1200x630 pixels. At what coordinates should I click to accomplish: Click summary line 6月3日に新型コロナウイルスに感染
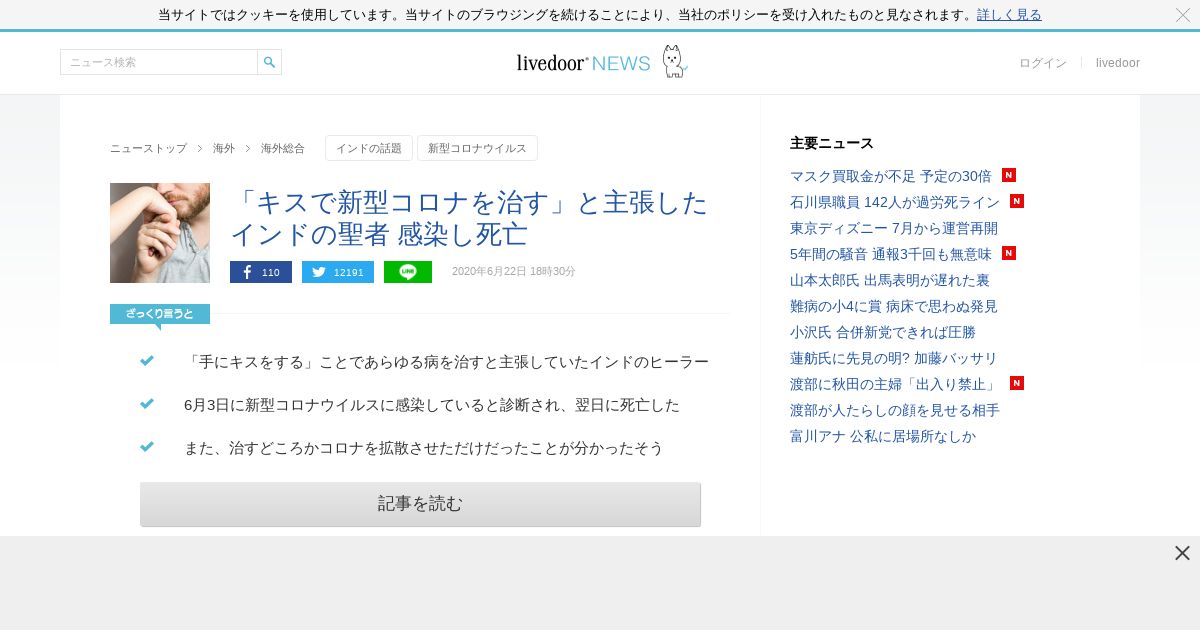(432, 405)
